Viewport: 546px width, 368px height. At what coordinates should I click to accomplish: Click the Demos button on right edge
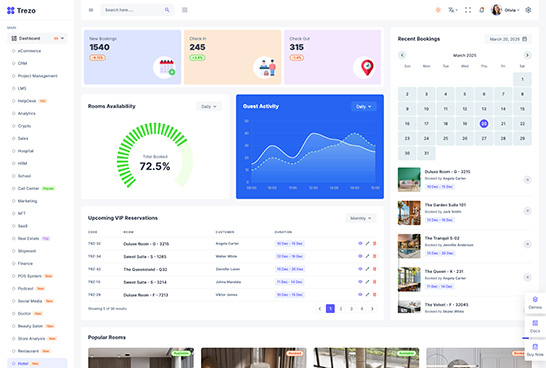[x=535, y=303]
